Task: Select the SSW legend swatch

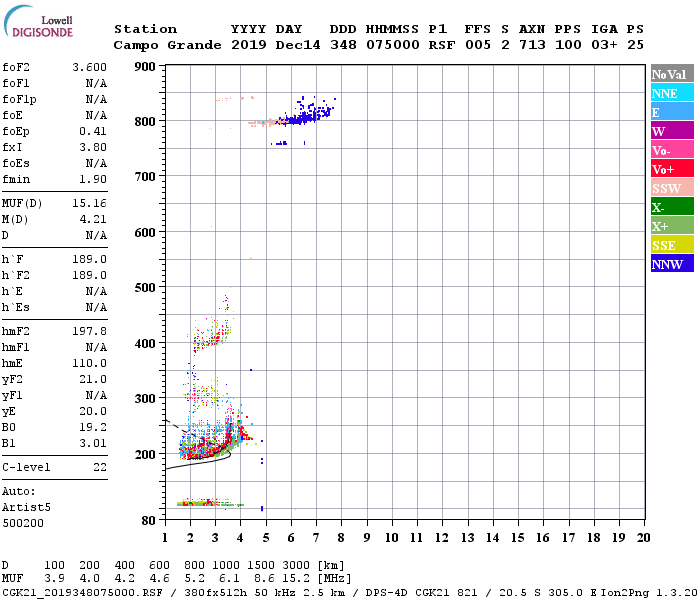Action: pos(672,188)
